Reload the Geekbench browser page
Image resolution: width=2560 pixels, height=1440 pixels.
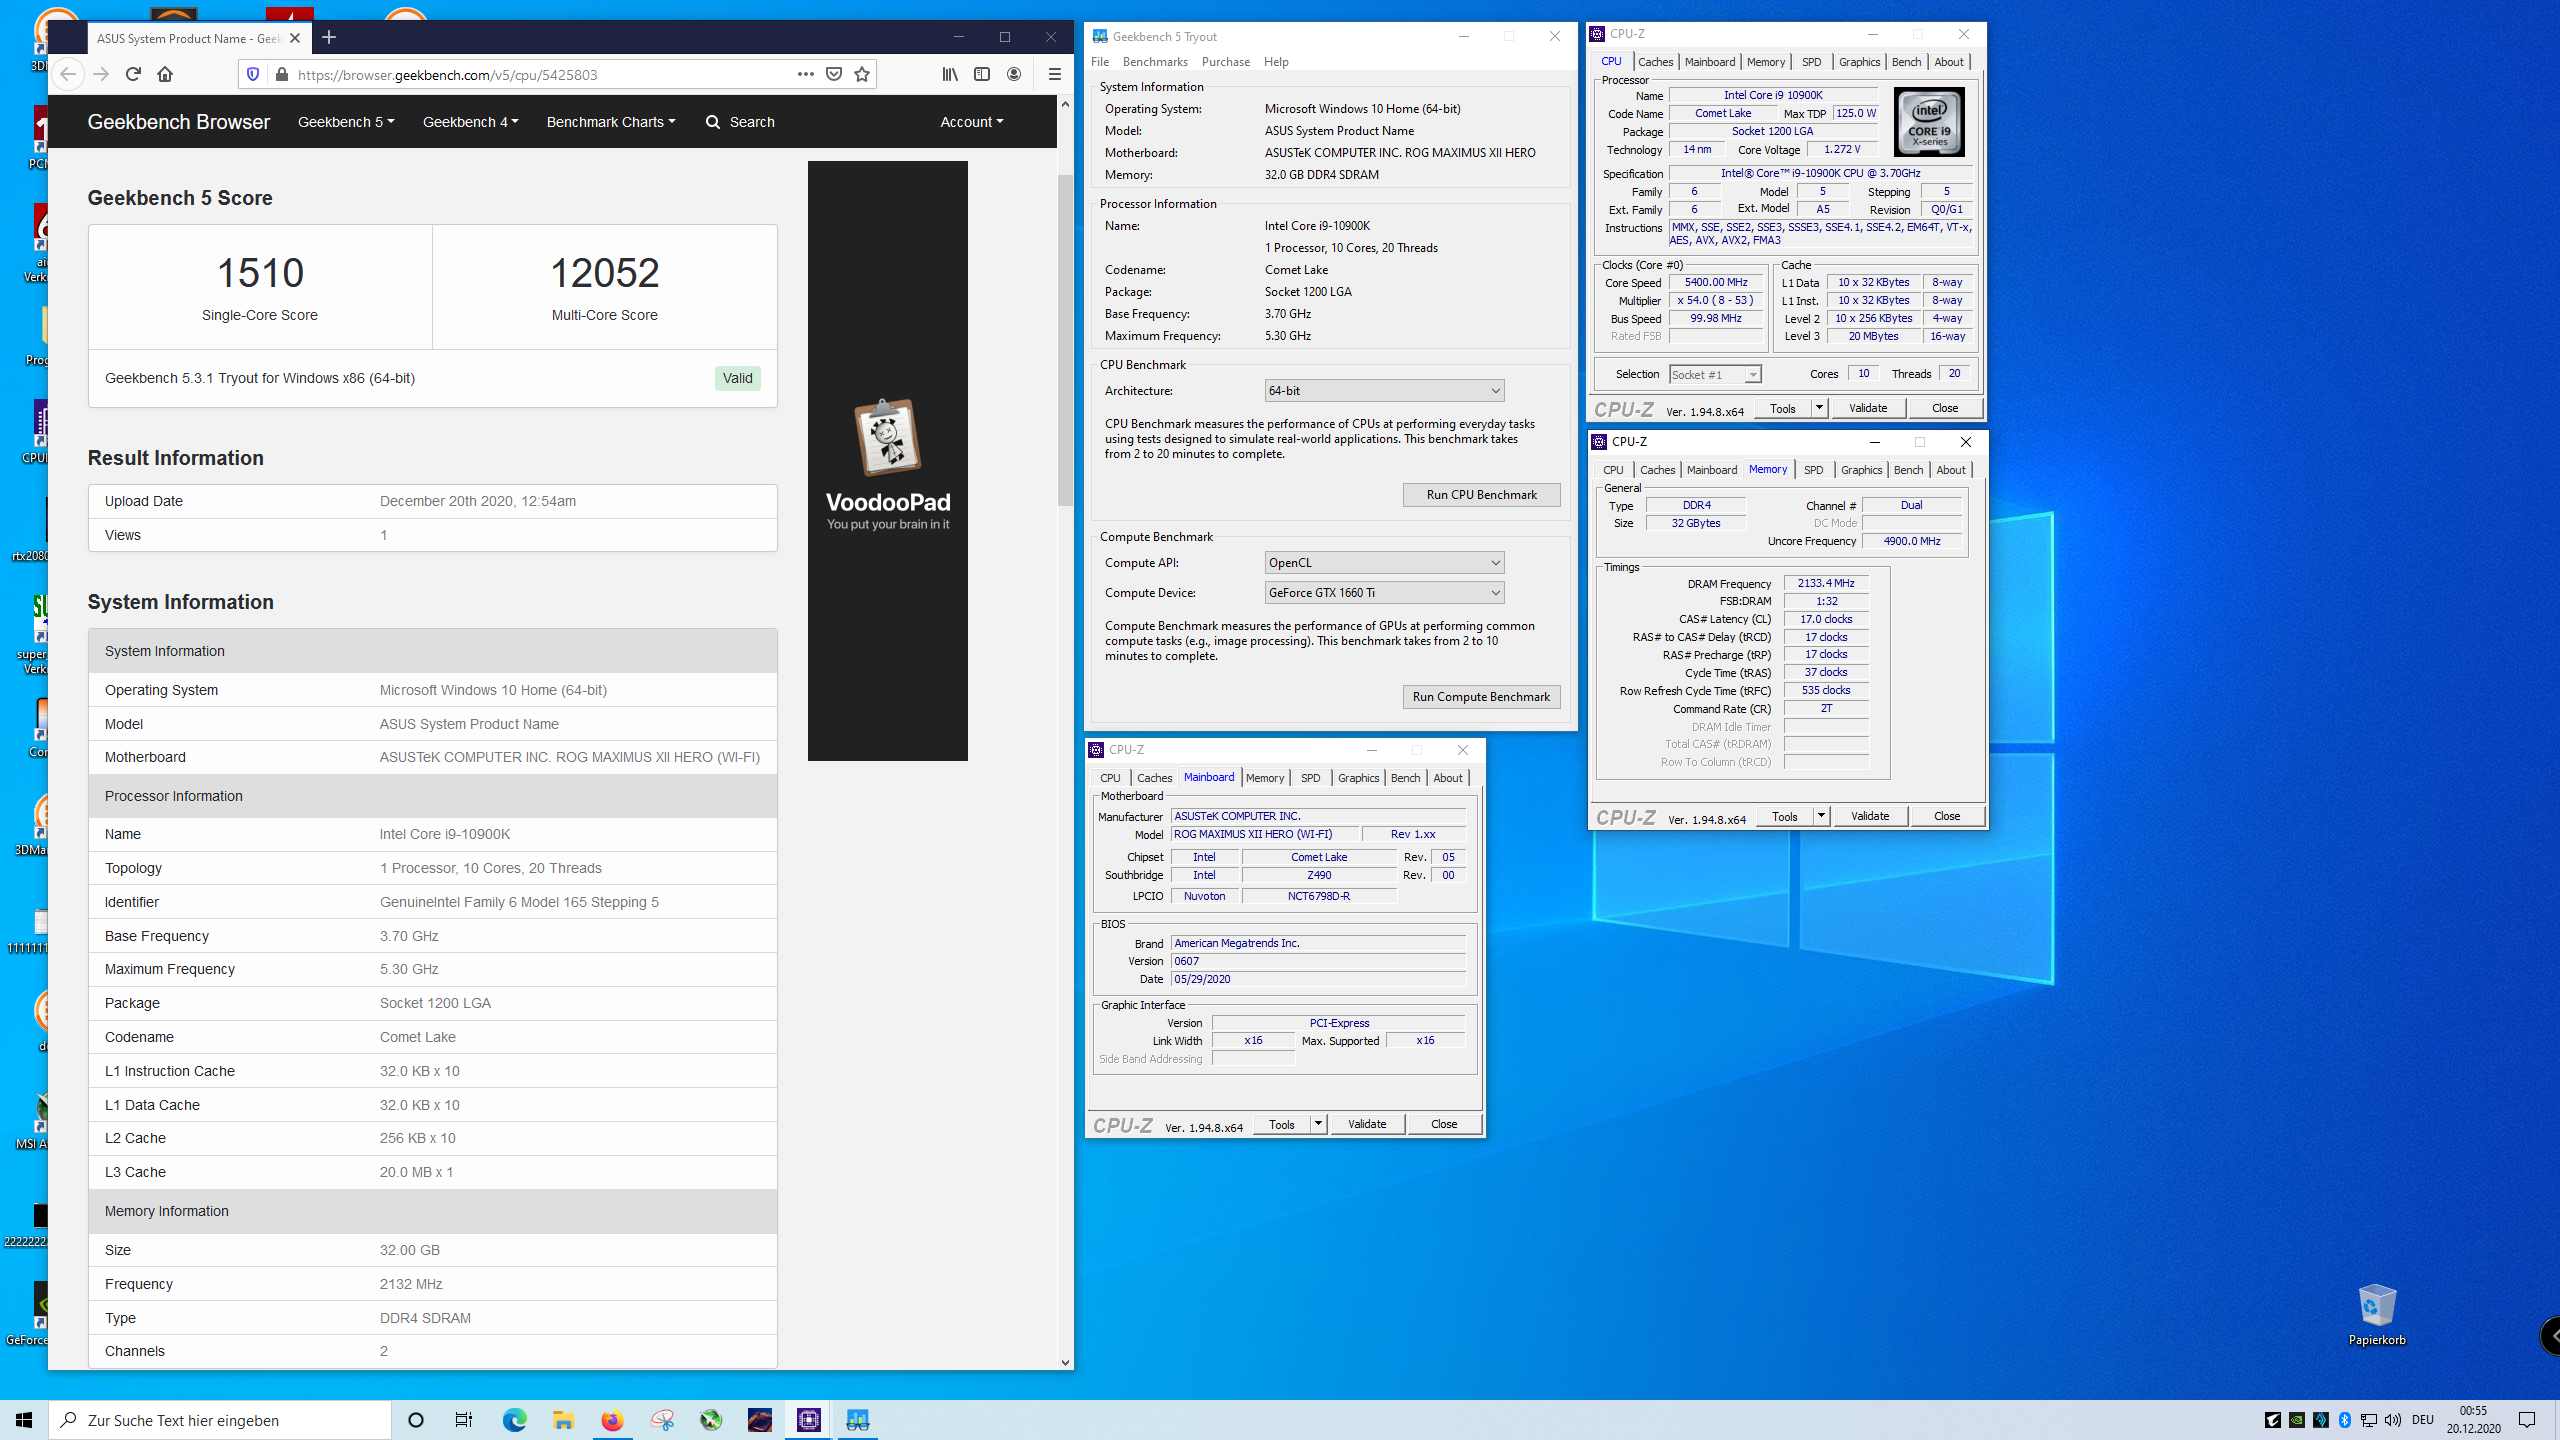(133, 74)
